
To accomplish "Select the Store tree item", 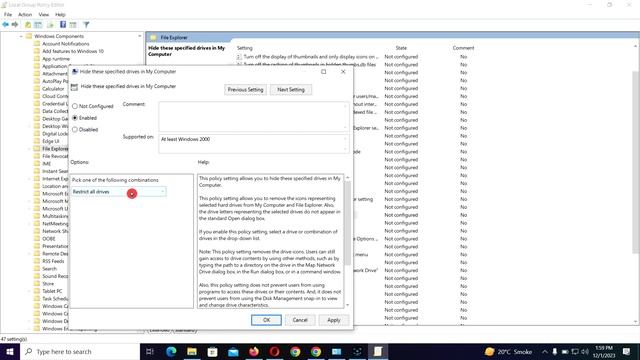I will 48,283.
